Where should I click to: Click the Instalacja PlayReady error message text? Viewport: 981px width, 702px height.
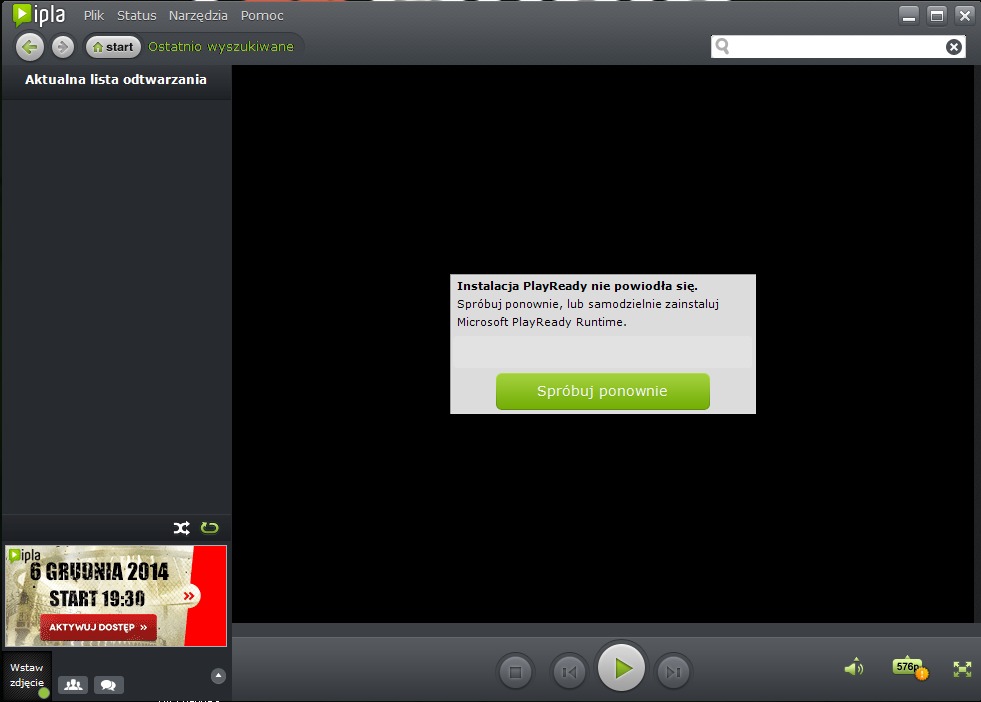pos(577,286)
